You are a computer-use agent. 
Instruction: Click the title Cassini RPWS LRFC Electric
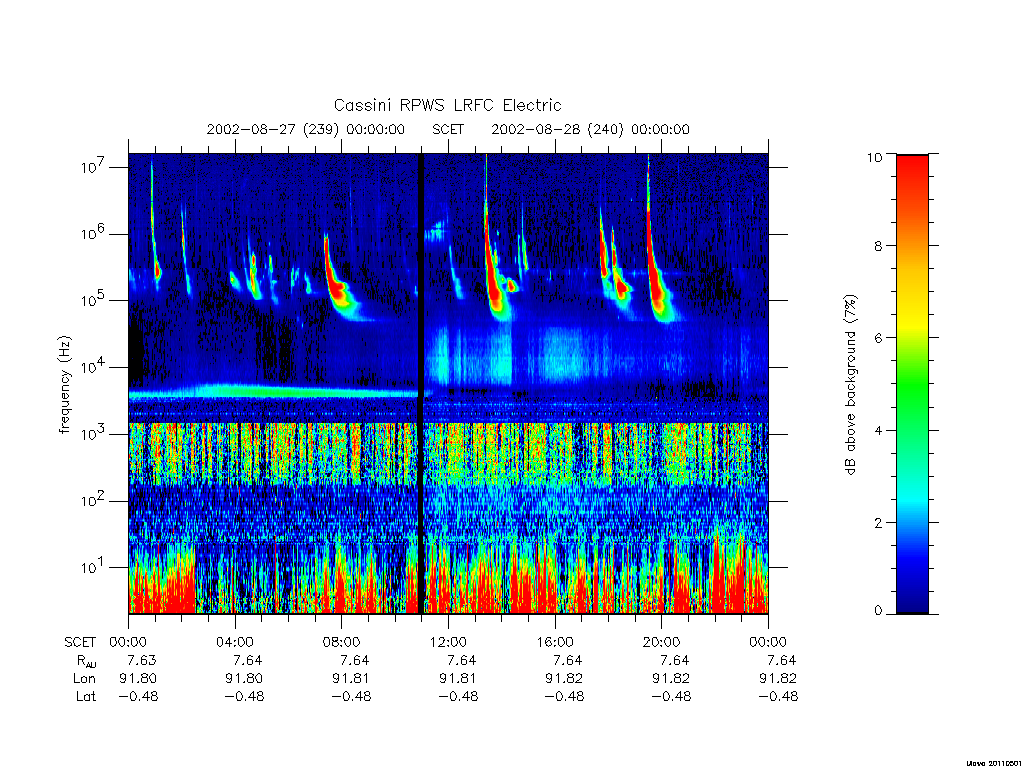447,105
